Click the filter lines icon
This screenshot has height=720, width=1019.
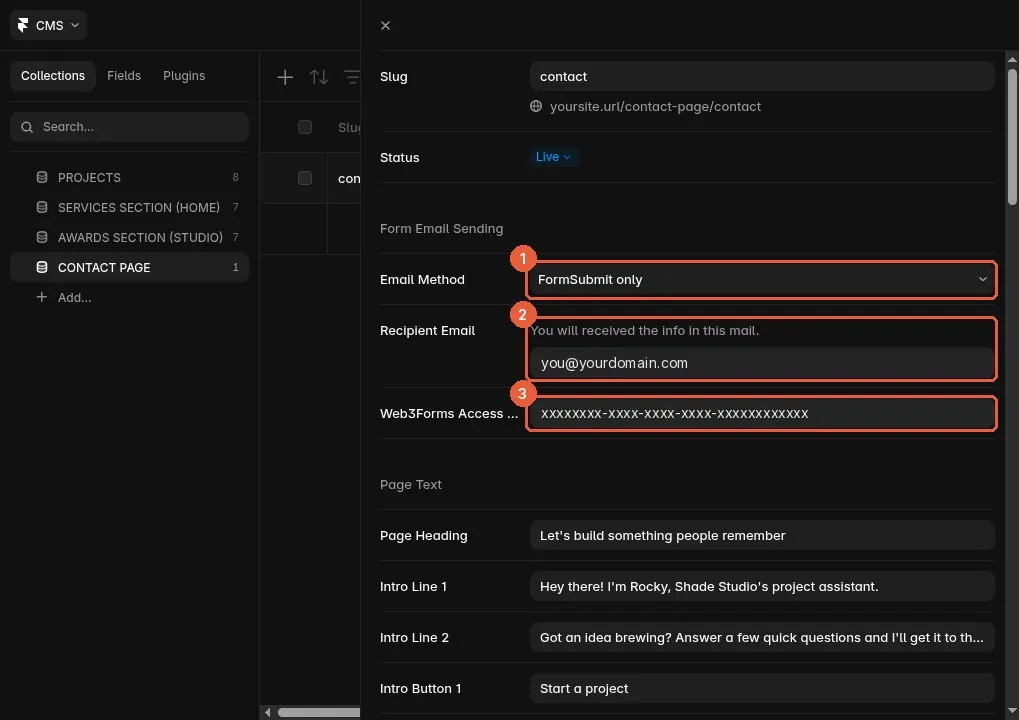coord(352,77)
